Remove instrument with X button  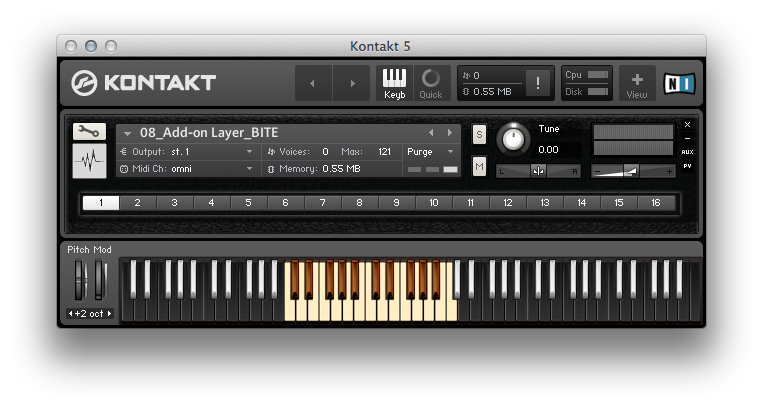click(688, 125)
